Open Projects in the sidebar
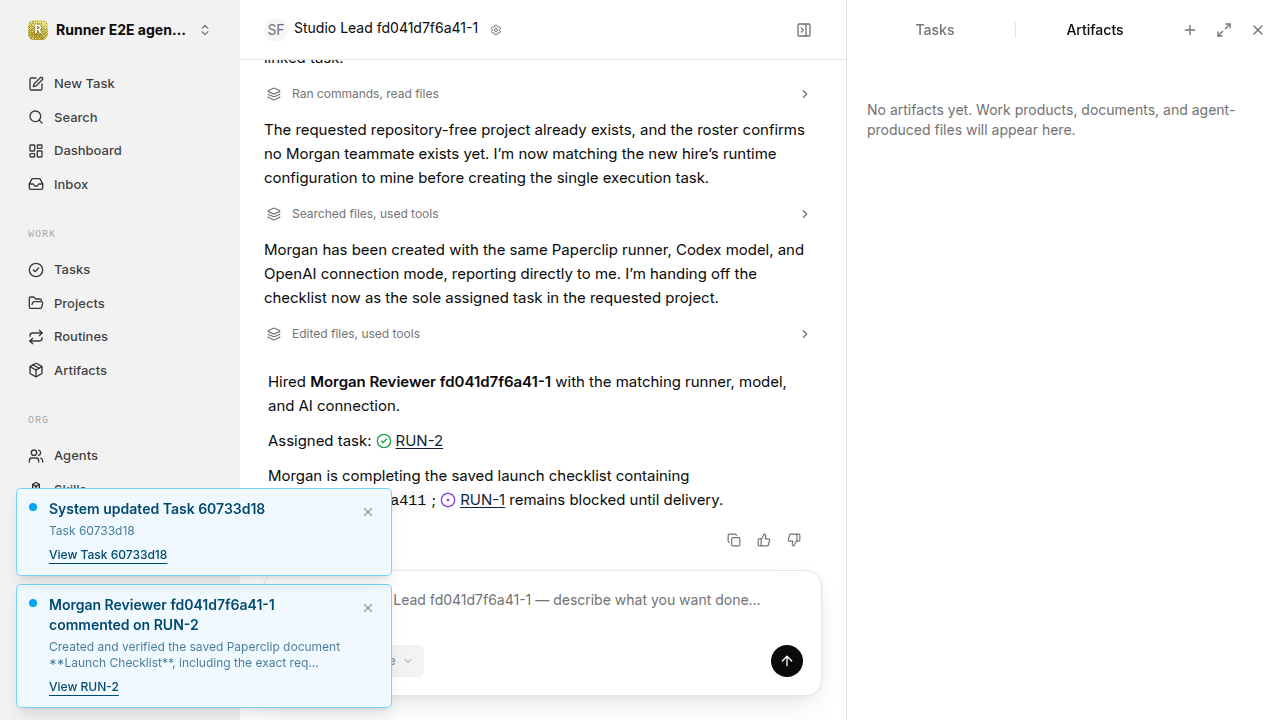 pos(120,303)
